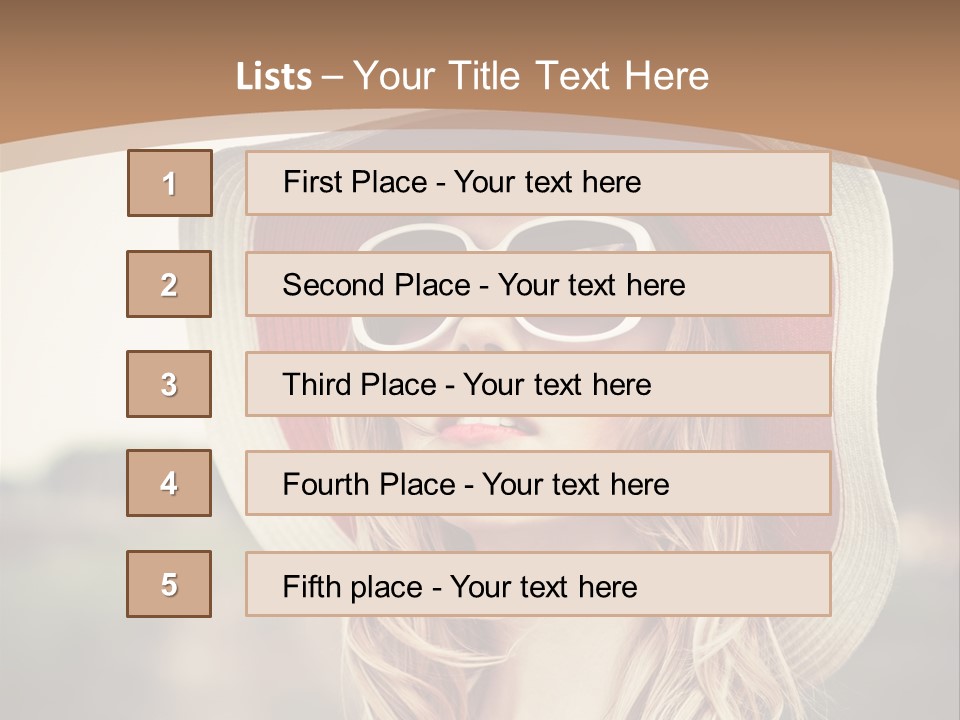Click the number 3 box
Viewport: 960px width, 720px height.
[x=169, y=384]
